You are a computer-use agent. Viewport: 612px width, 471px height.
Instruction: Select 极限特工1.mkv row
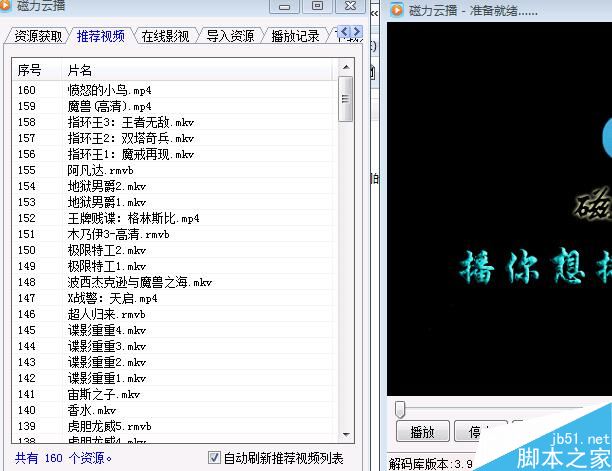click(x=174, y=266)
